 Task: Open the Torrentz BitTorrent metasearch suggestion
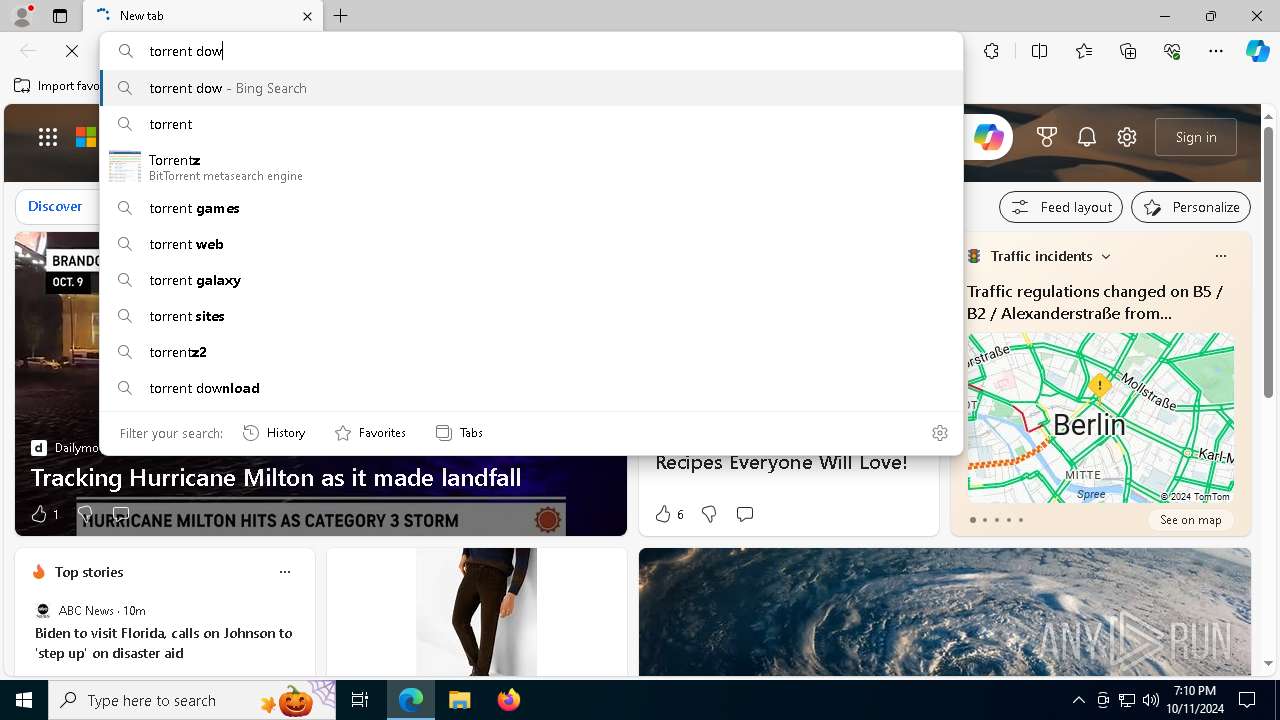pos(531,167)
